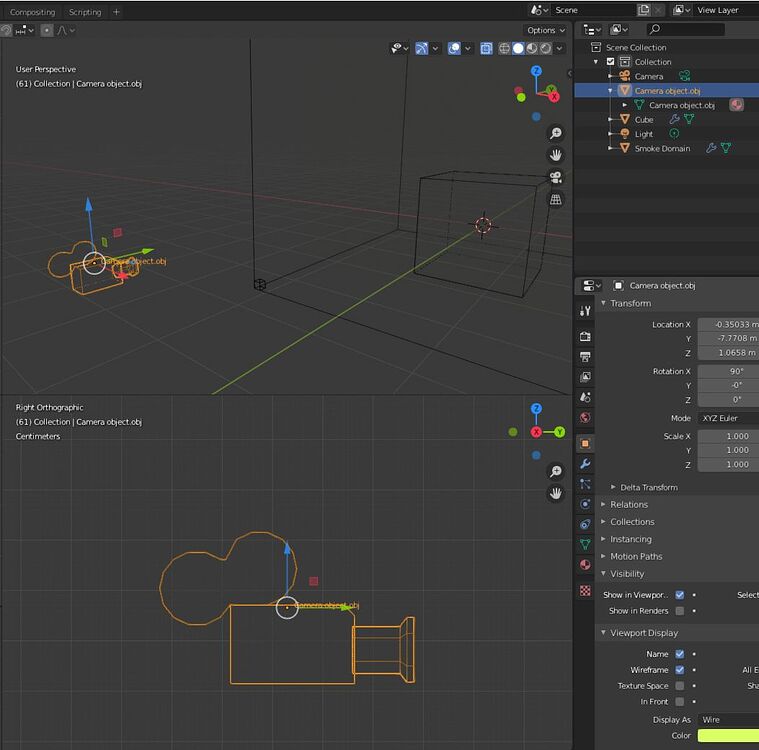Click the outliner search field

coord(685,30)
